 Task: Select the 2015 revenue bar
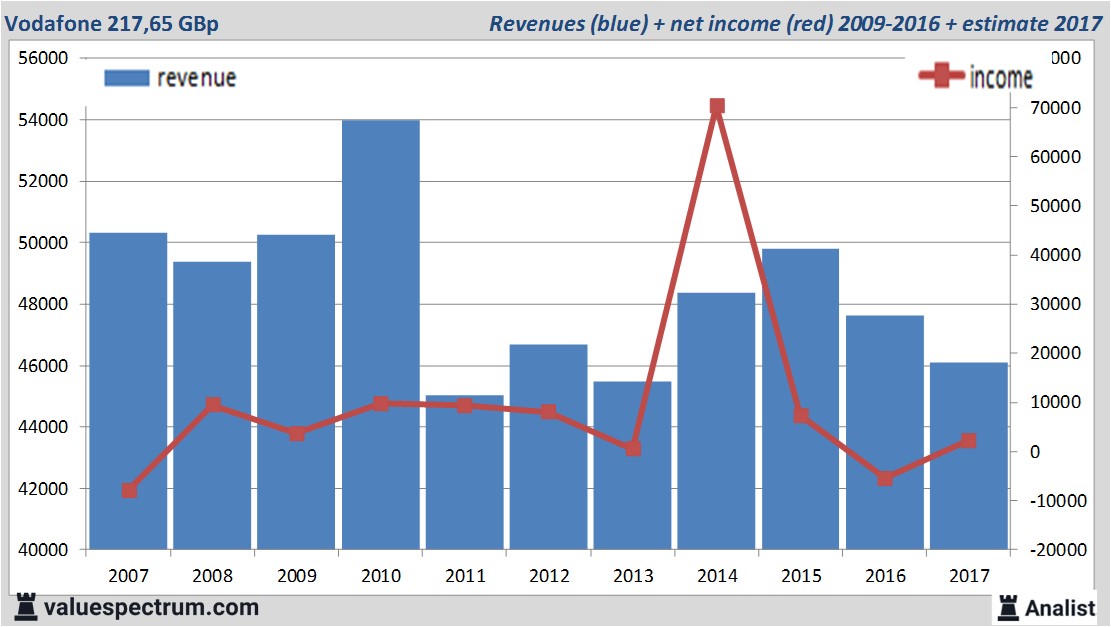[x=801, y=399]
